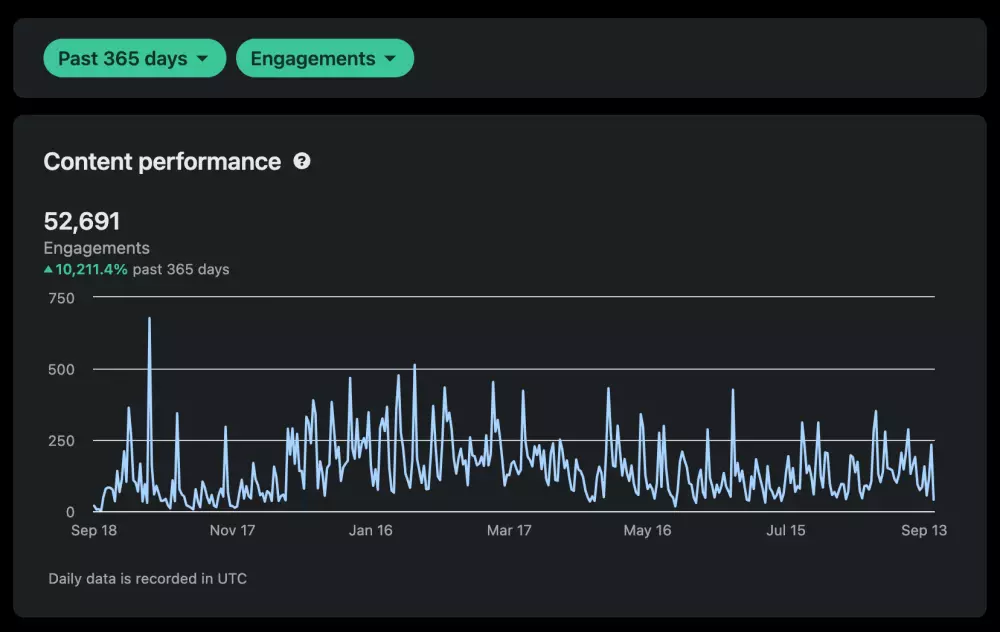Open the Content performance help icon
This screenshot has width=1000, height=632.
[x=302, y=161]
